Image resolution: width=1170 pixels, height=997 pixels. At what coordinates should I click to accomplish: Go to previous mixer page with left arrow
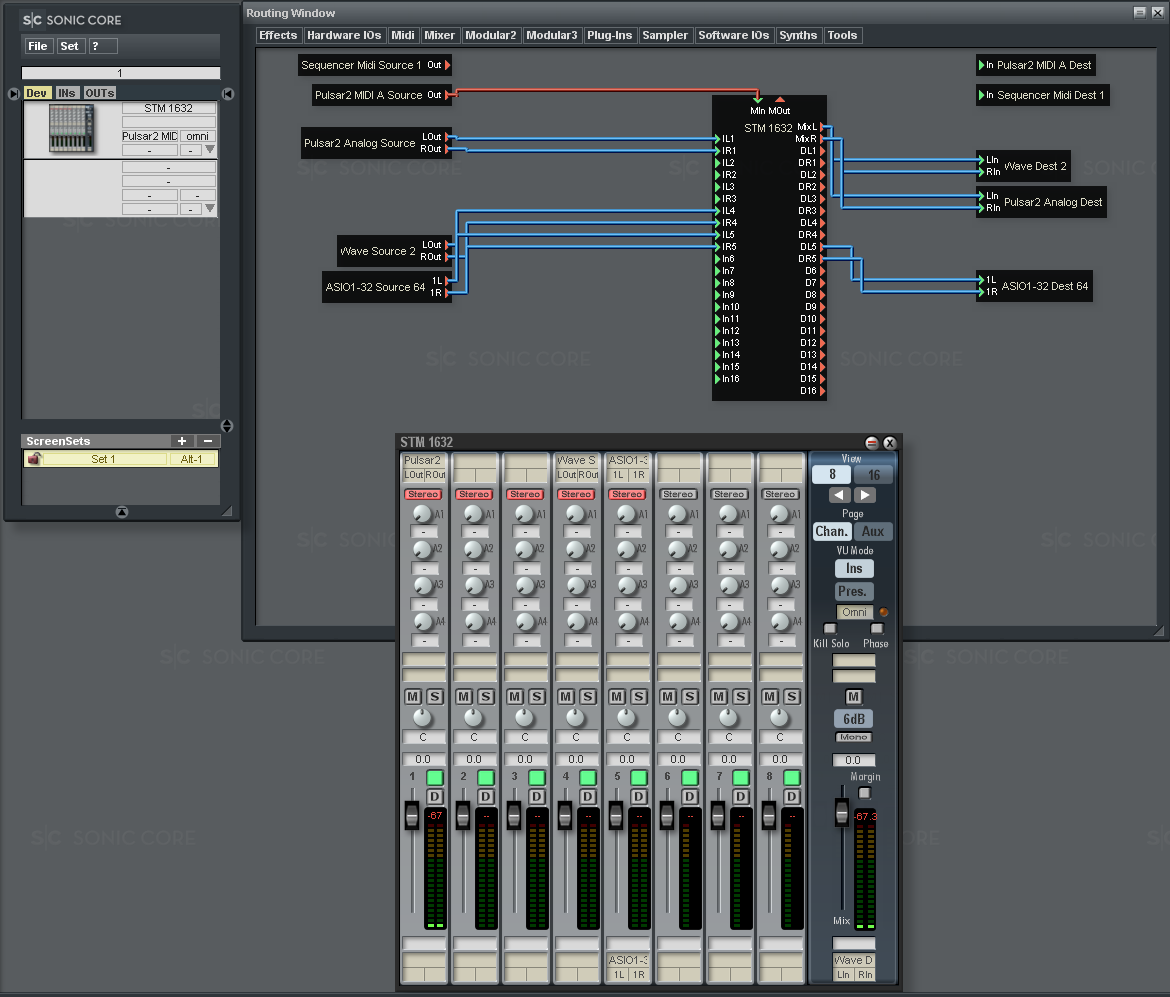tap(839, 495)
